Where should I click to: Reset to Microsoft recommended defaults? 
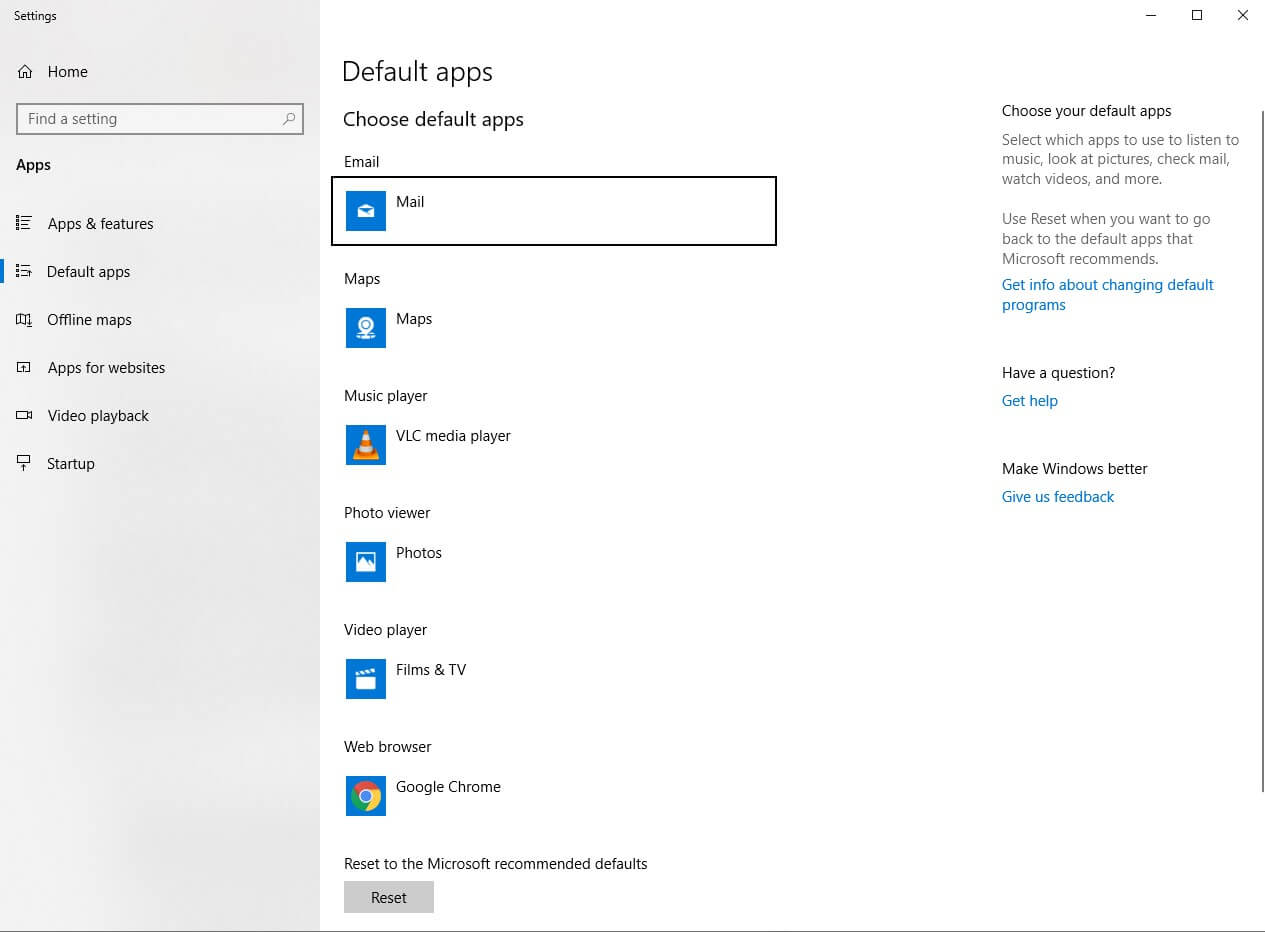click(389, 897)
